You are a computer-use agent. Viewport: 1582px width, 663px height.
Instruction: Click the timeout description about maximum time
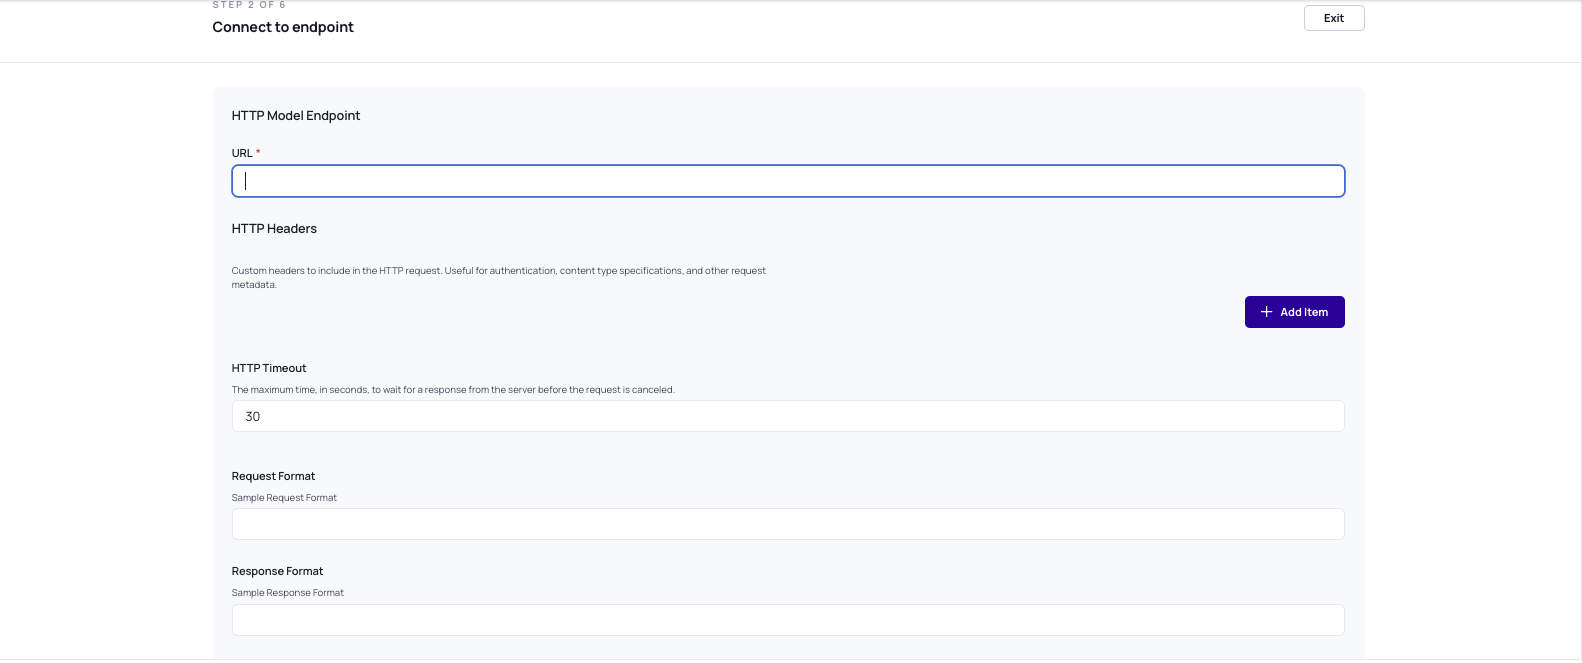pos(453,390)
